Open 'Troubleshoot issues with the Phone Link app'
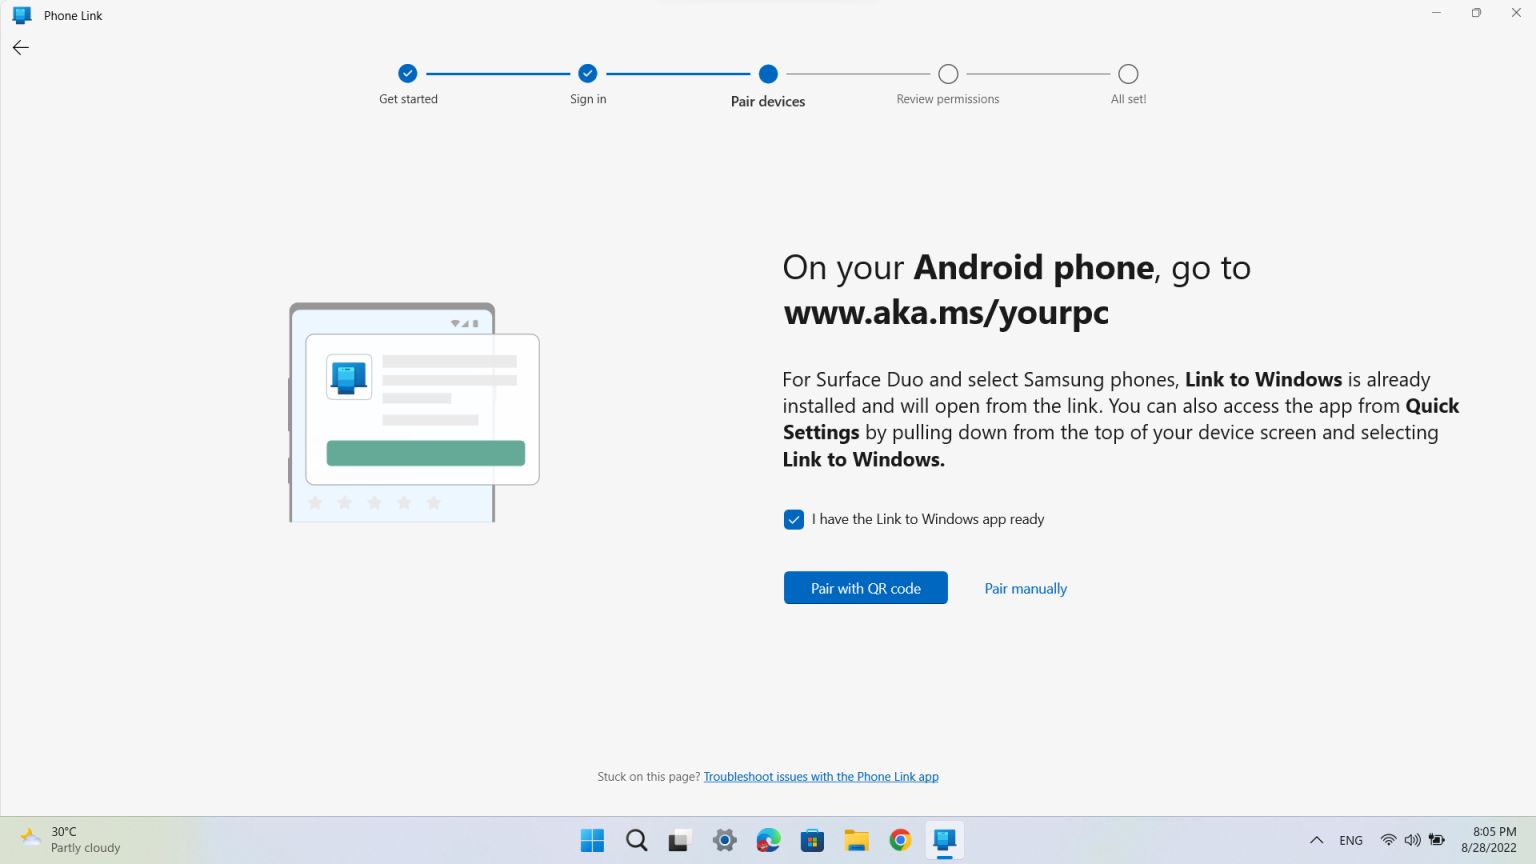This screenshot has width=1536, height=864. (820, 776)
